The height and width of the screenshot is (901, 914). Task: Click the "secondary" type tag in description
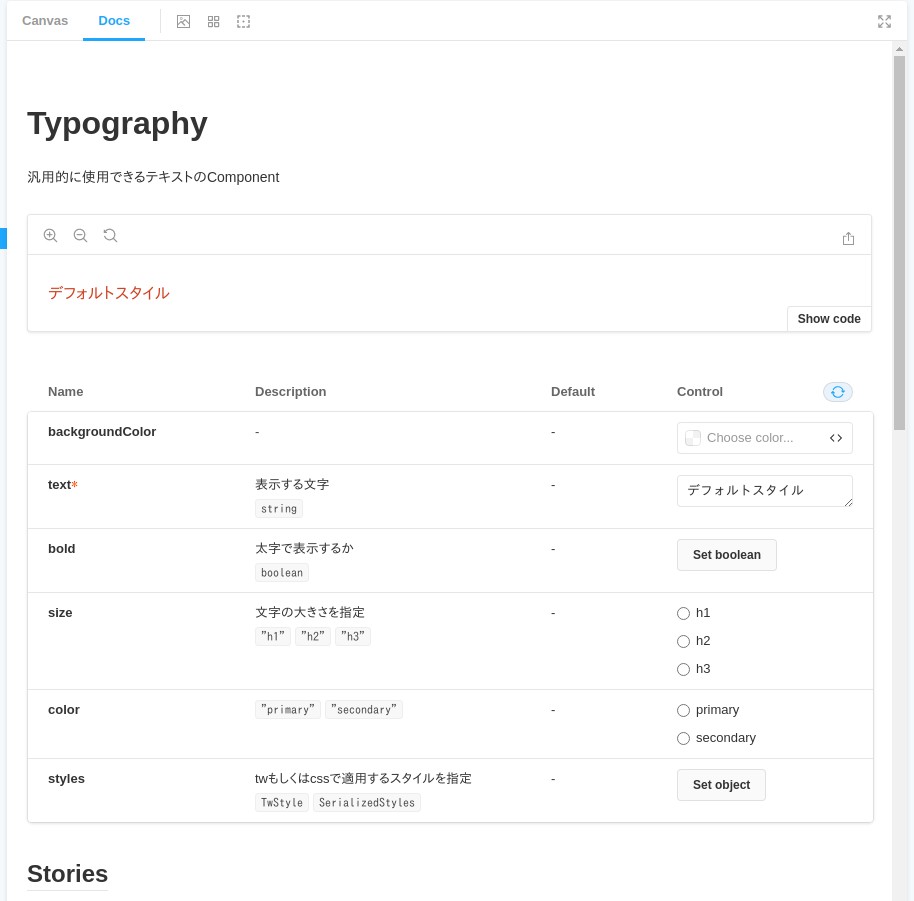(364, 710)
